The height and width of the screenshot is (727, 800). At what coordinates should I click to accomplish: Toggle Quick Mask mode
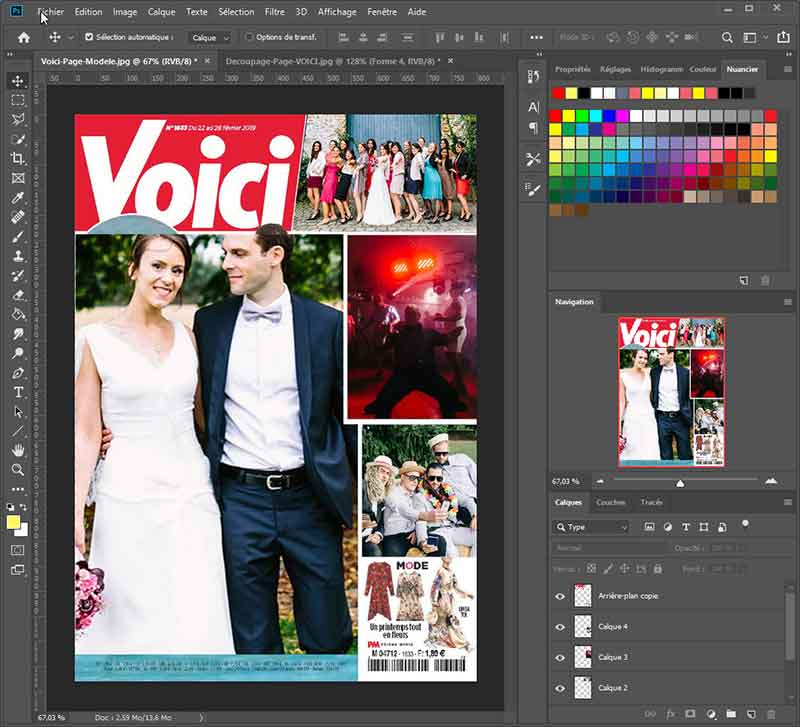coord(18,550)
